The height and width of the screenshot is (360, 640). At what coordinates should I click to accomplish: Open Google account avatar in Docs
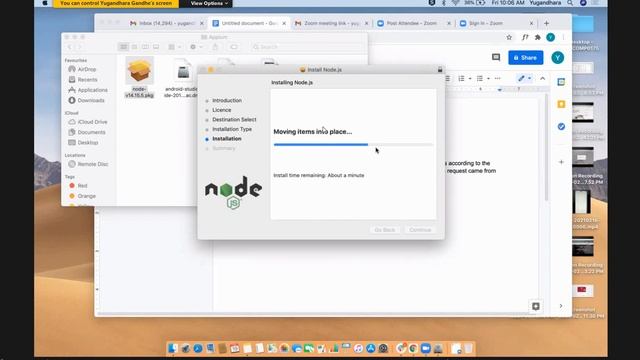(x=558, y=58)
